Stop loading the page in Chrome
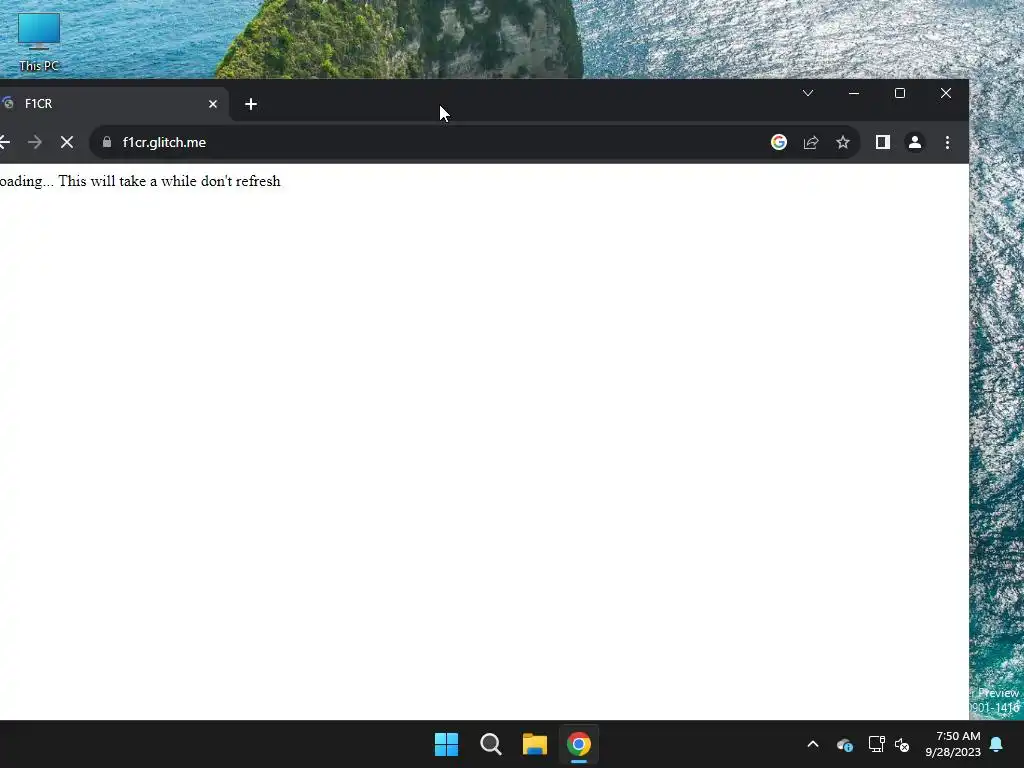 click(x=67, y=142)
